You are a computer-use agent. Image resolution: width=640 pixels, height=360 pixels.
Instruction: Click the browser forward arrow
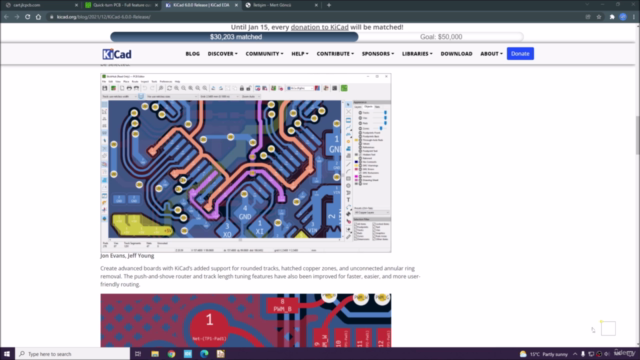[x=17, y=17]
